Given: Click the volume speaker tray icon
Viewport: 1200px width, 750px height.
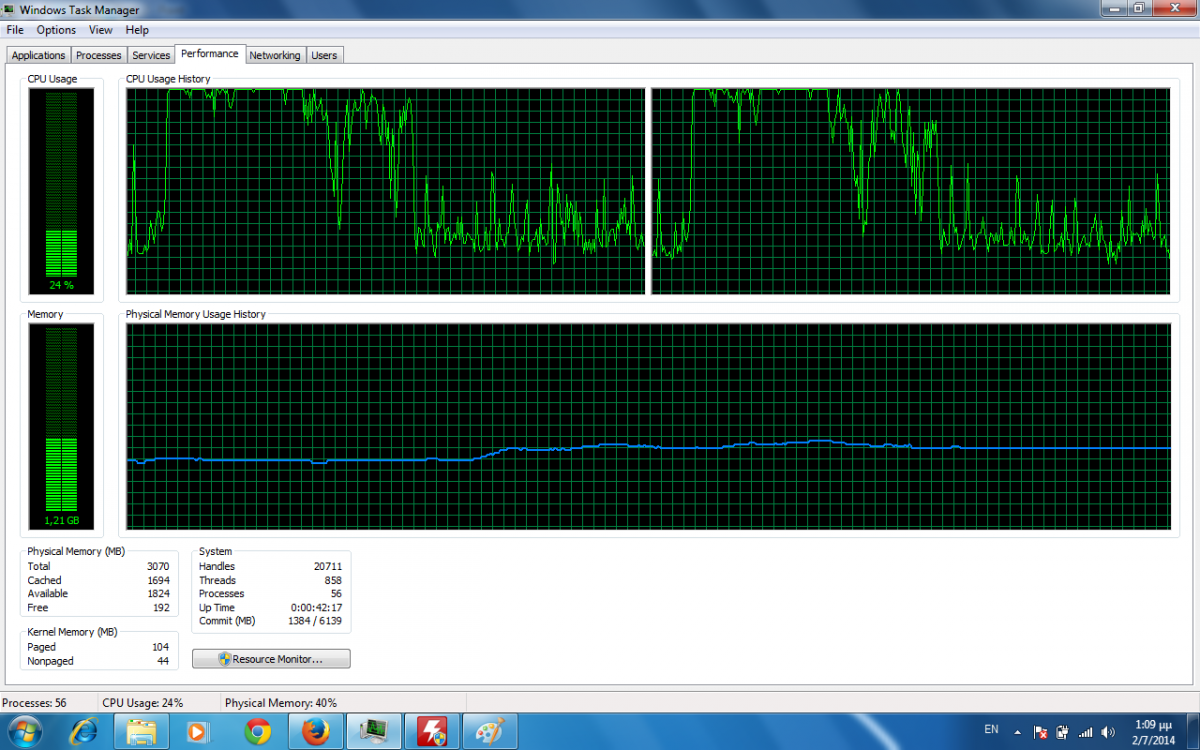Looking at the screenshot, I should tap(1108, 732).
